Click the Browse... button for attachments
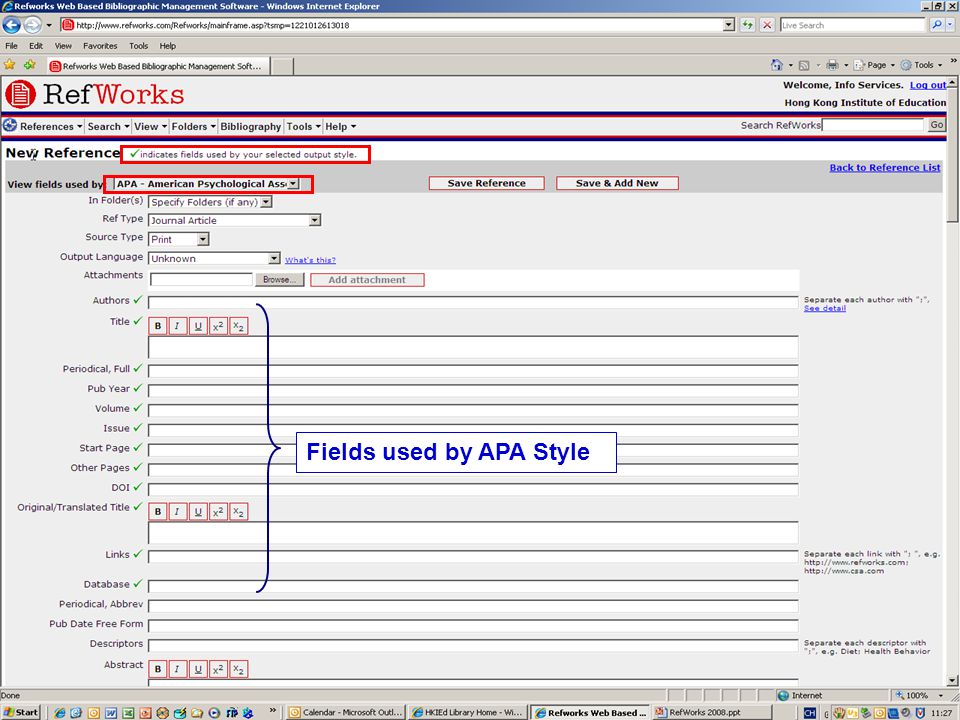The height and width of the screenshot is (720, 960). click(280, 280)
